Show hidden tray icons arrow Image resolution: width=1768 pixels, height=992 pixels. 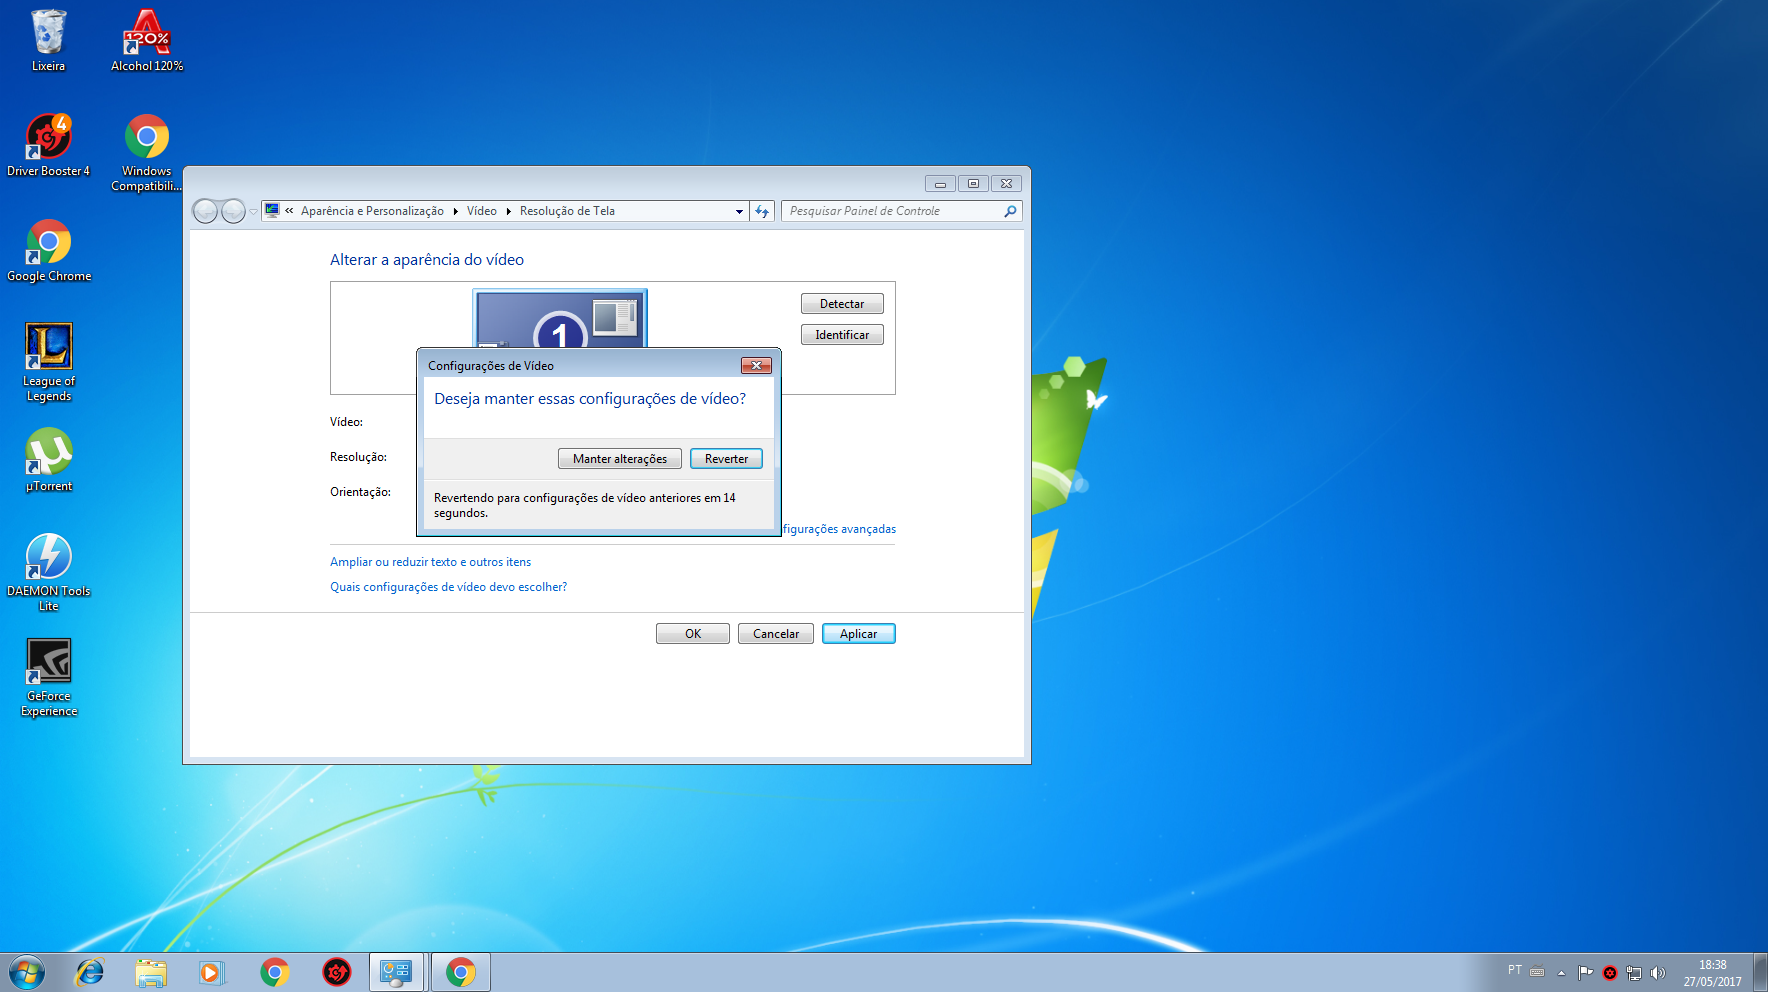pos(1561,973)
